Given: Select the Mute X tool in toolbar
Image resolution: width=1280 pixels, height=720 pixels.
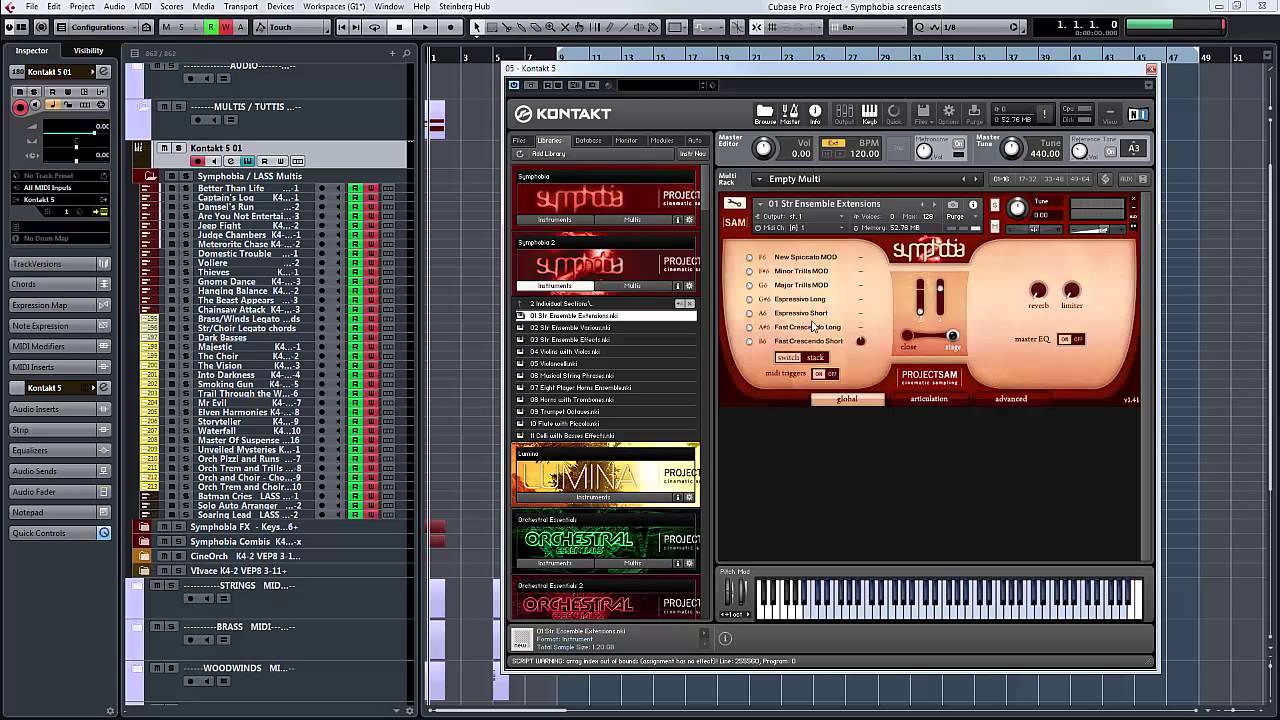Looking at the screenshot, I should 566,27.
